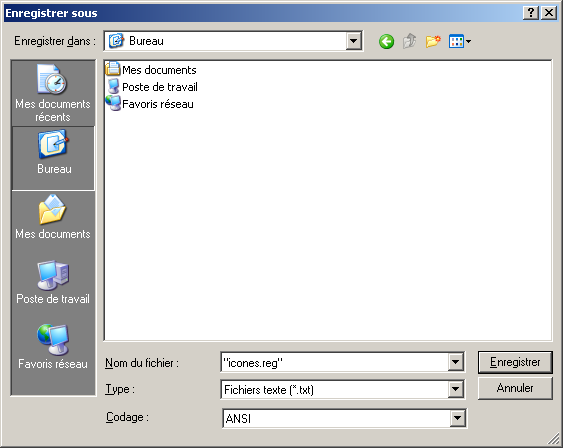The height and width of the screenshot is (448, 563).
Task: Expand the Nom du fichier dropdown arrow
Action: point(455,362)
